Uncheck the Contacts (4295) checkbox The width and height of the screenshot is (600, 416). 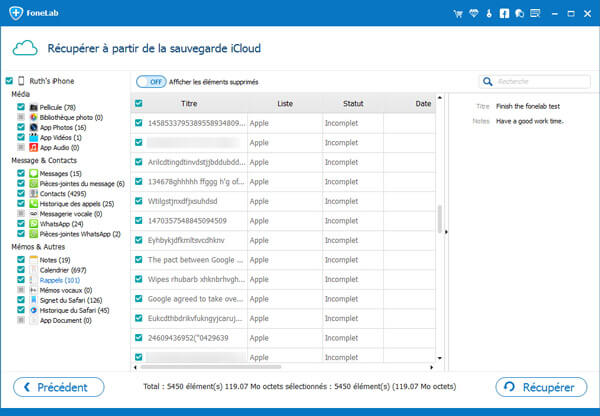[x=21, y=193]
